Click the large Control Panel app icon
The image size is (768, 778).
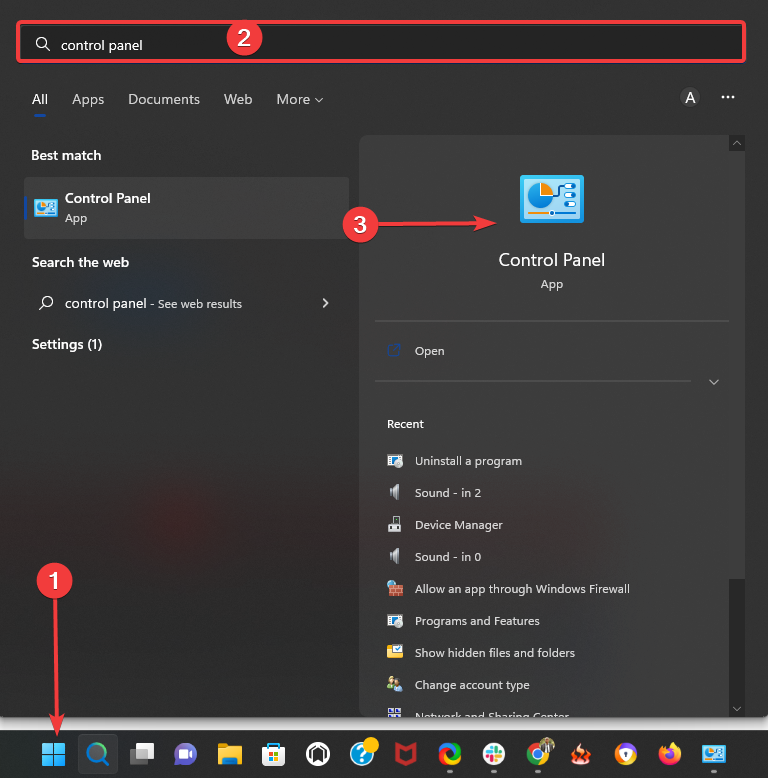coord(552,199)
